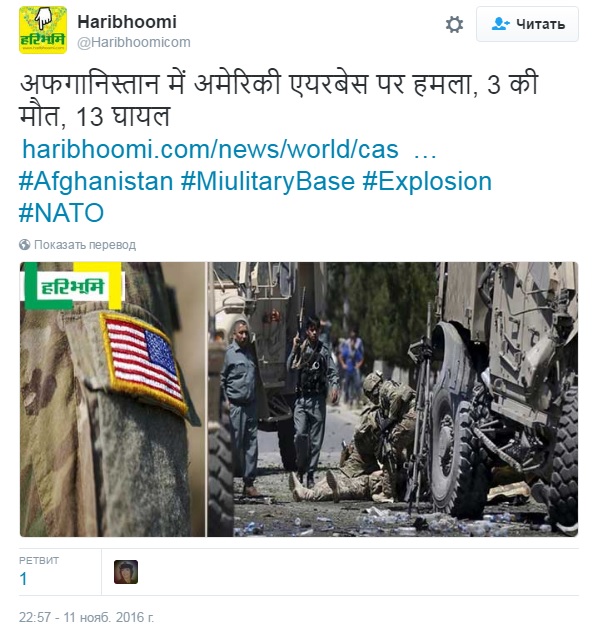Screen dimensions: 602x626
Task: Open the haribhoomi.com news link
Action: click(230, 149)
